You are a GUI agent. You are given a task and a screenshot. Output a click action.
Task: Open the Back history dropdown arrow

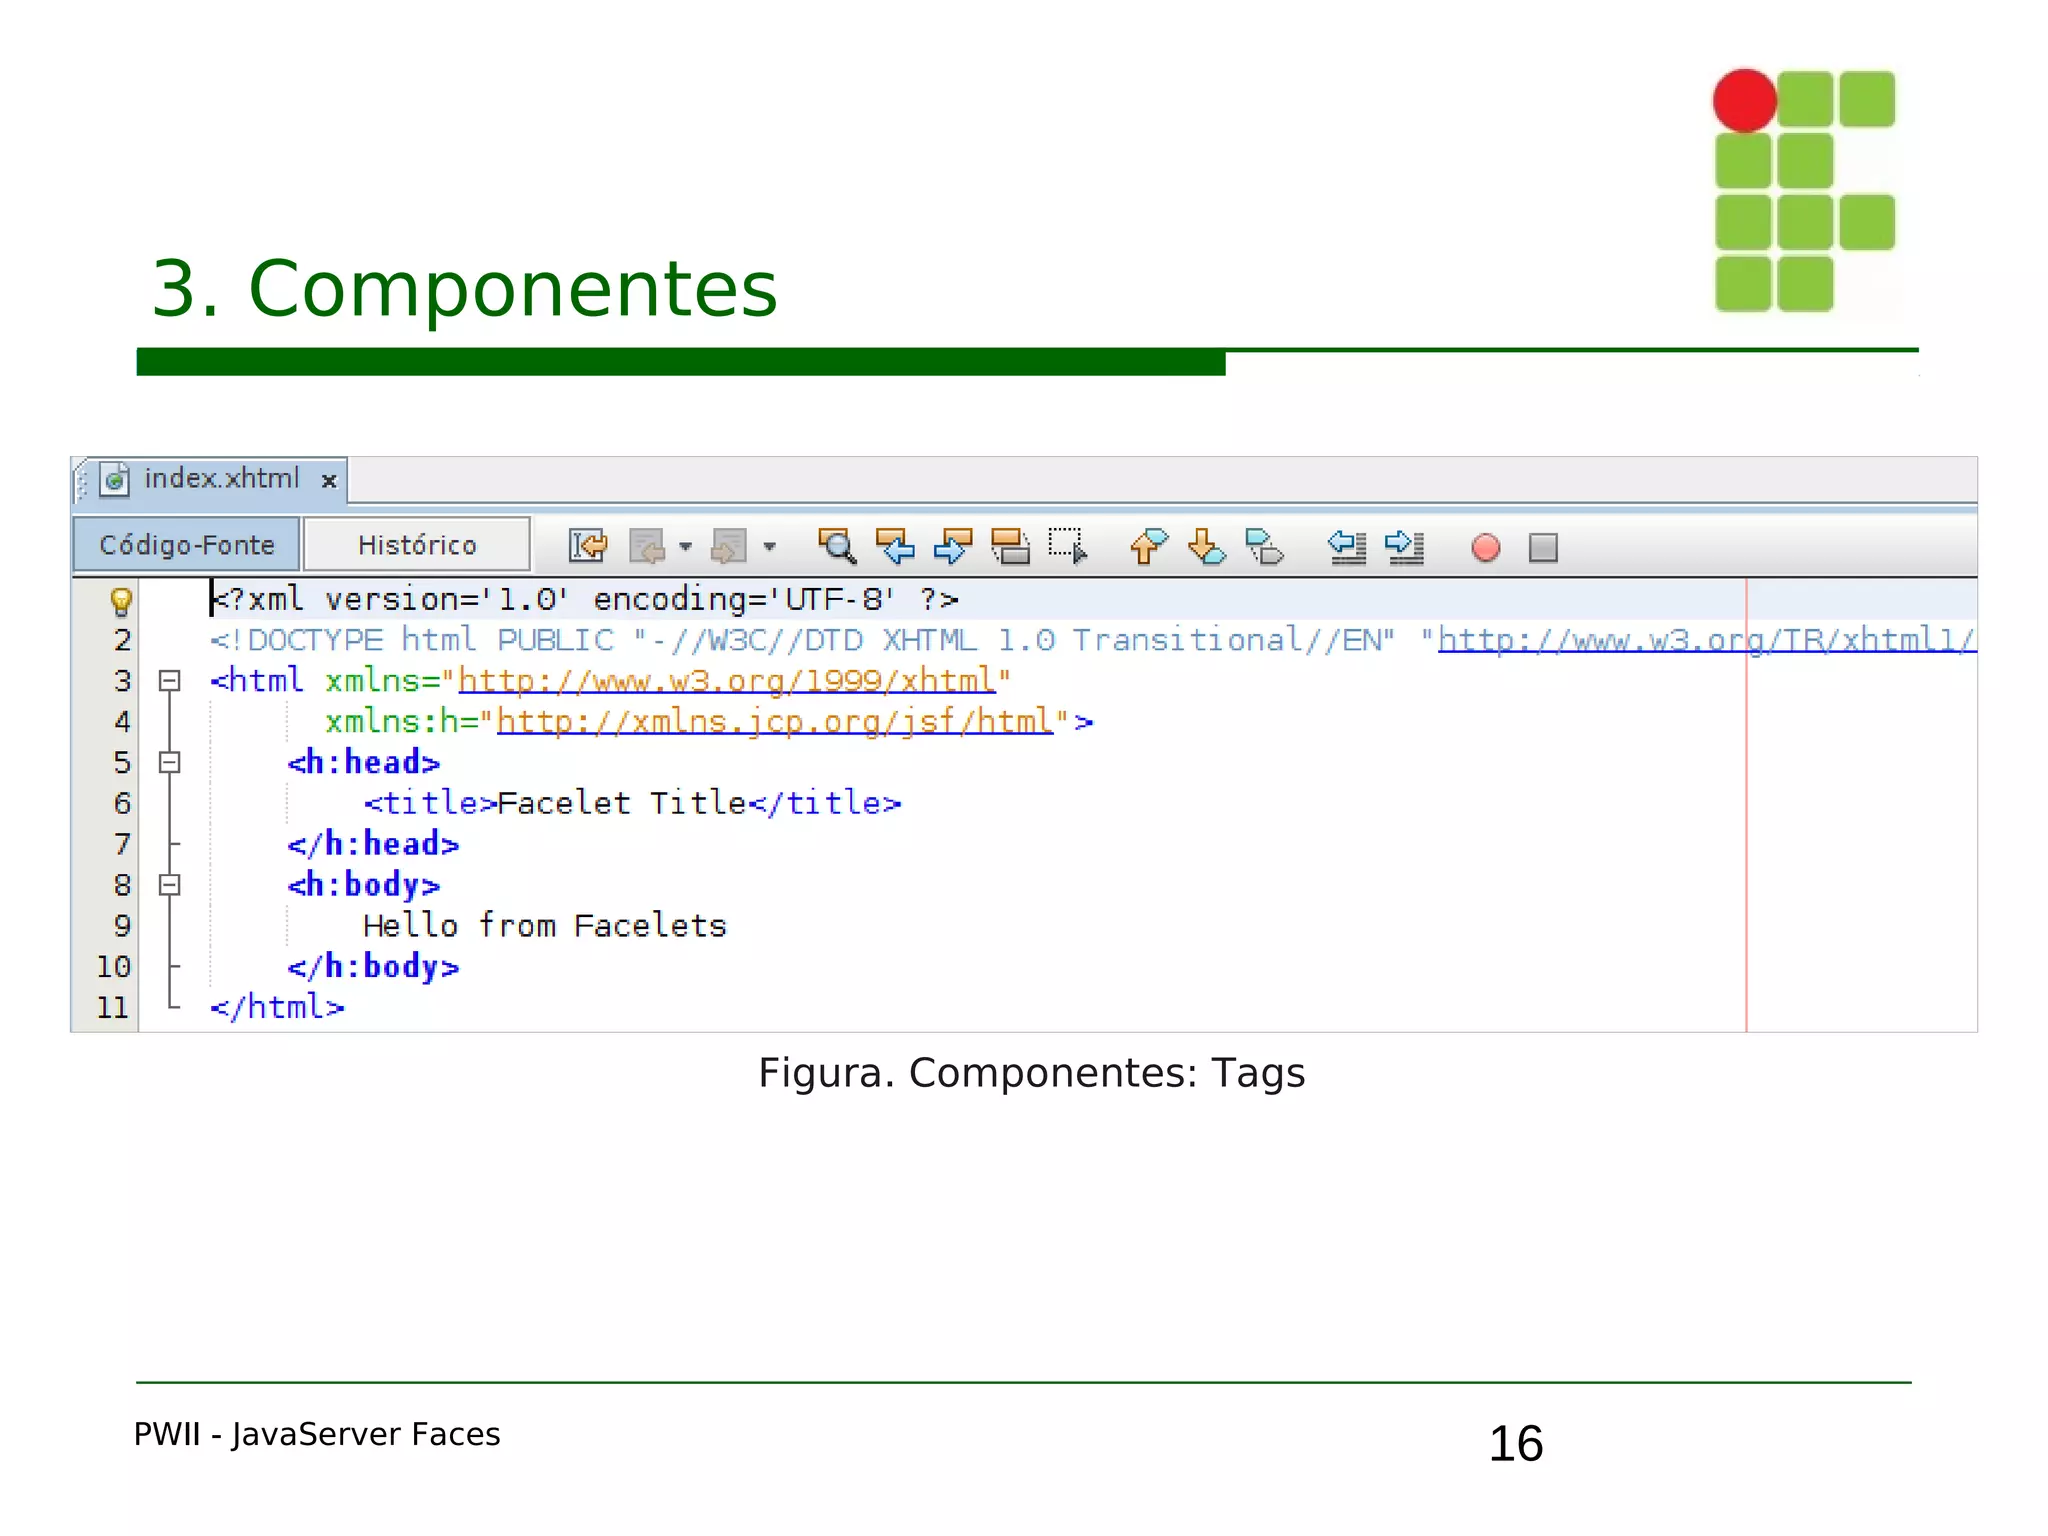(x=685, y=547)
